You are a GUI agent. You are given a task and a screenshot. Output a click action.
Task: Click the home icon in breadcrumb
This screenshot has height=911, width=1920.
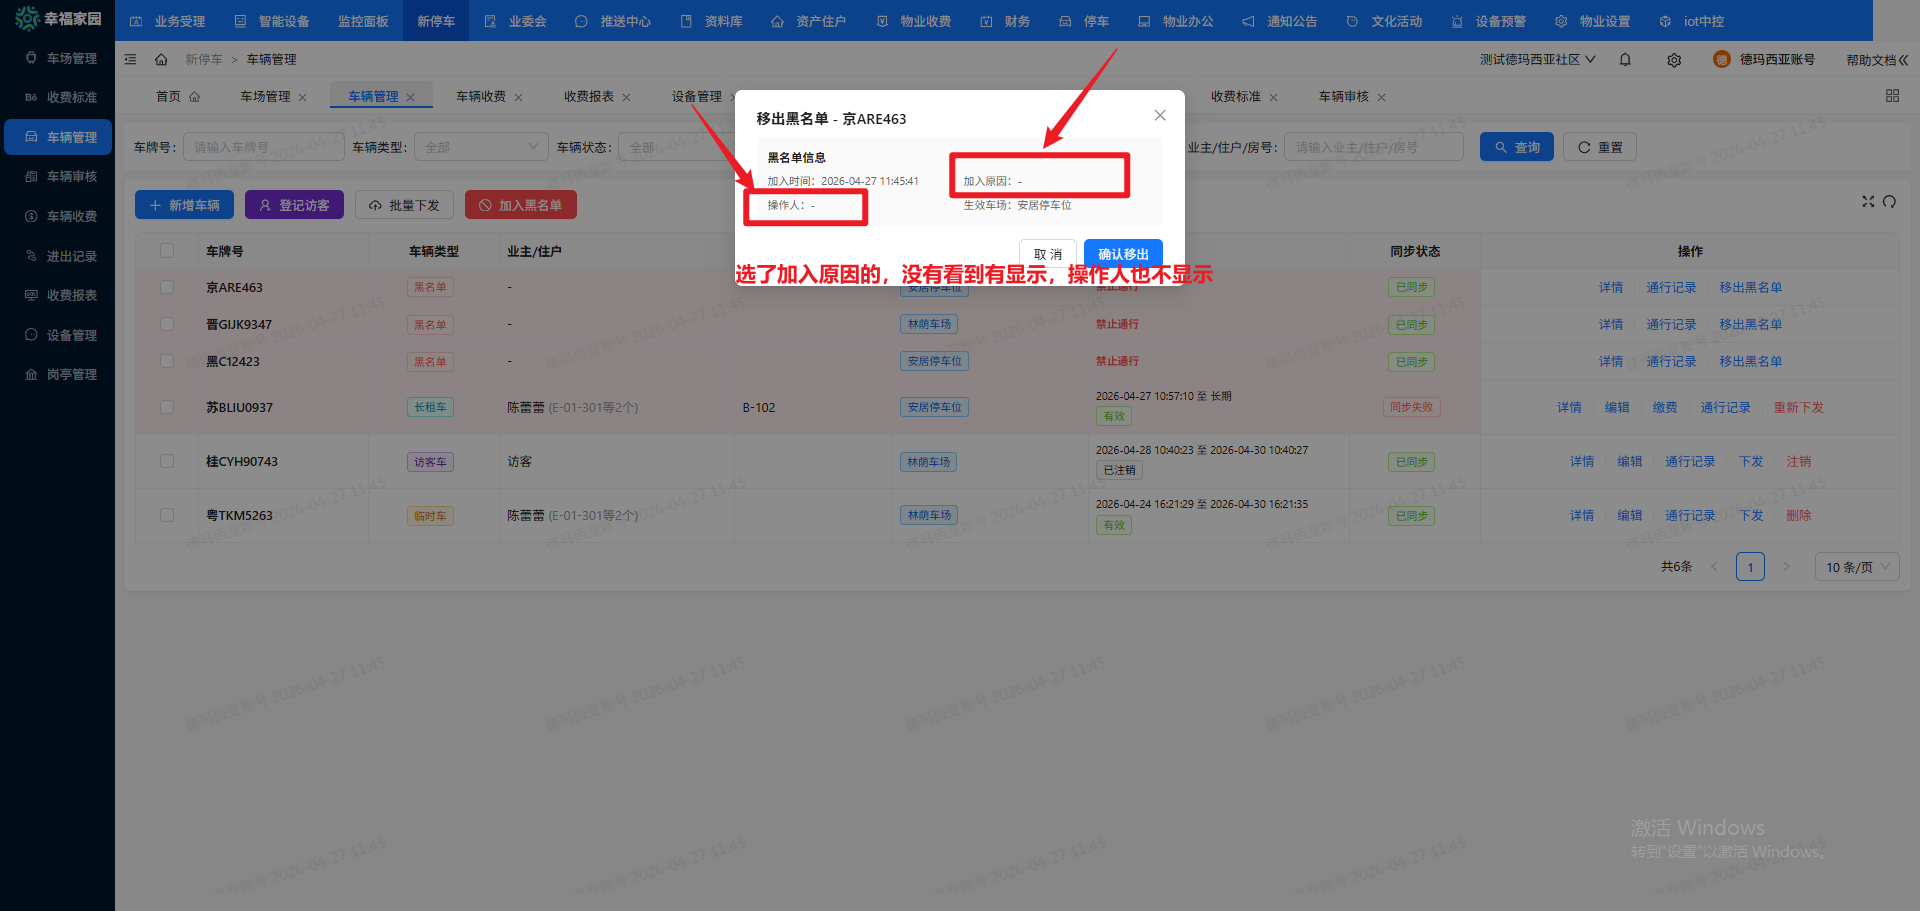pyautogui.click(x=161, y=60)
